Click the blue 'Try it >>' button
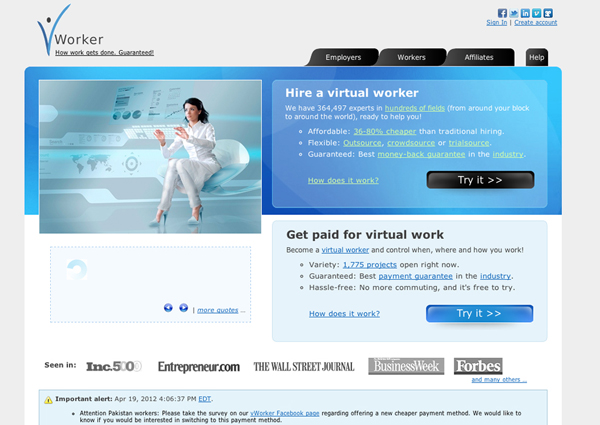The height and width of the screenshot is (425, 600). click(479, 314)
